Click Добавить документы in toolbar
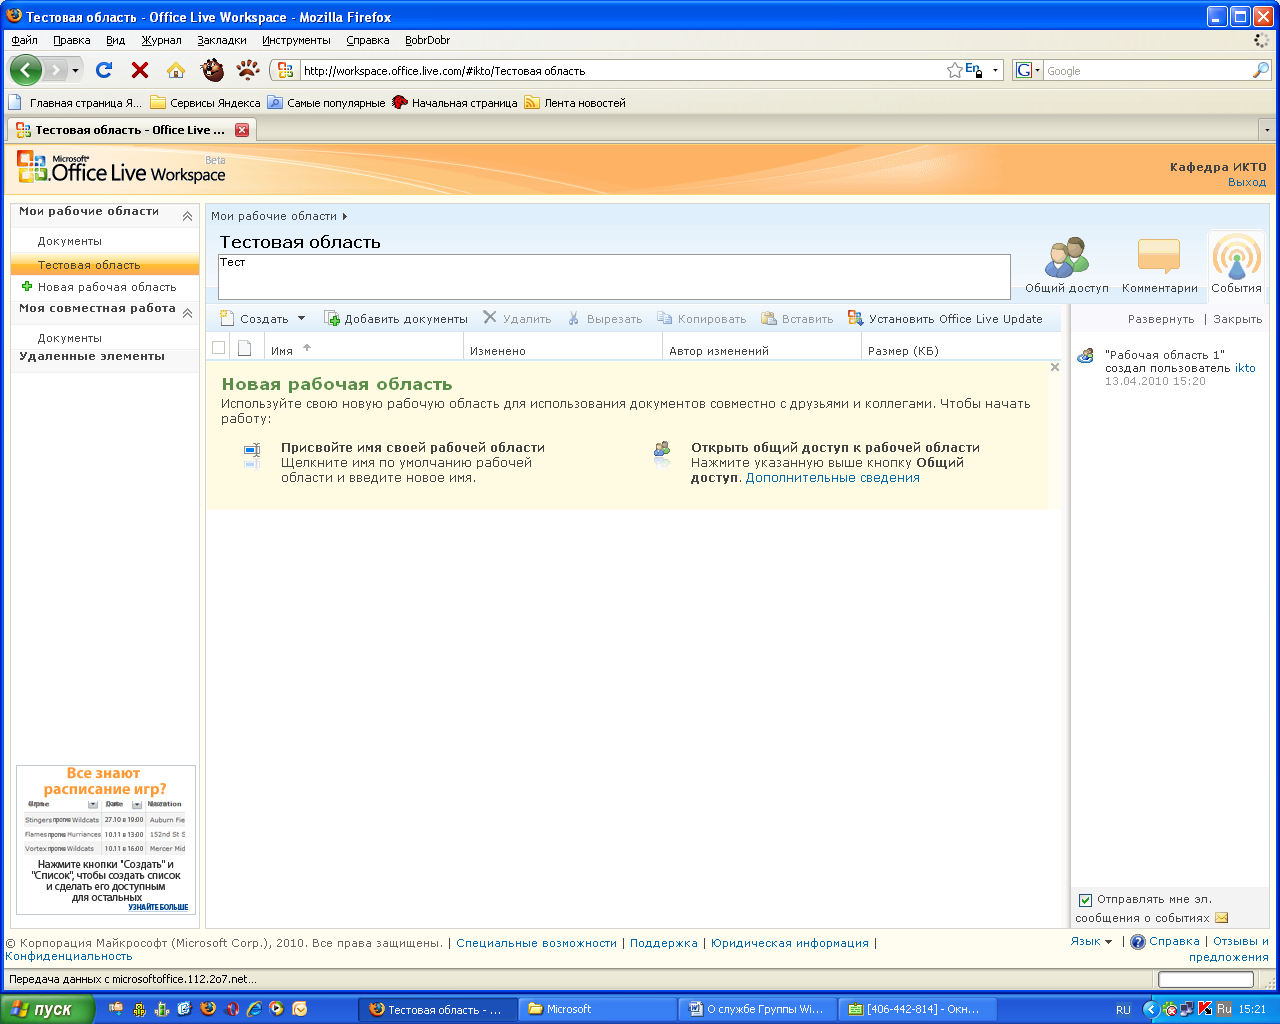 (x=396, y=319)
